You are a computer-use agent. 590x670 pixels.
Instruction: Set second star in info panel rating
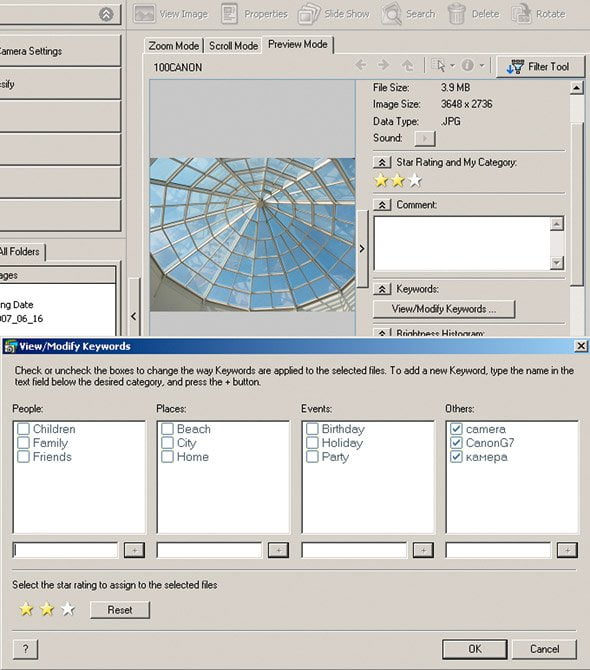[x=398, y=181]
